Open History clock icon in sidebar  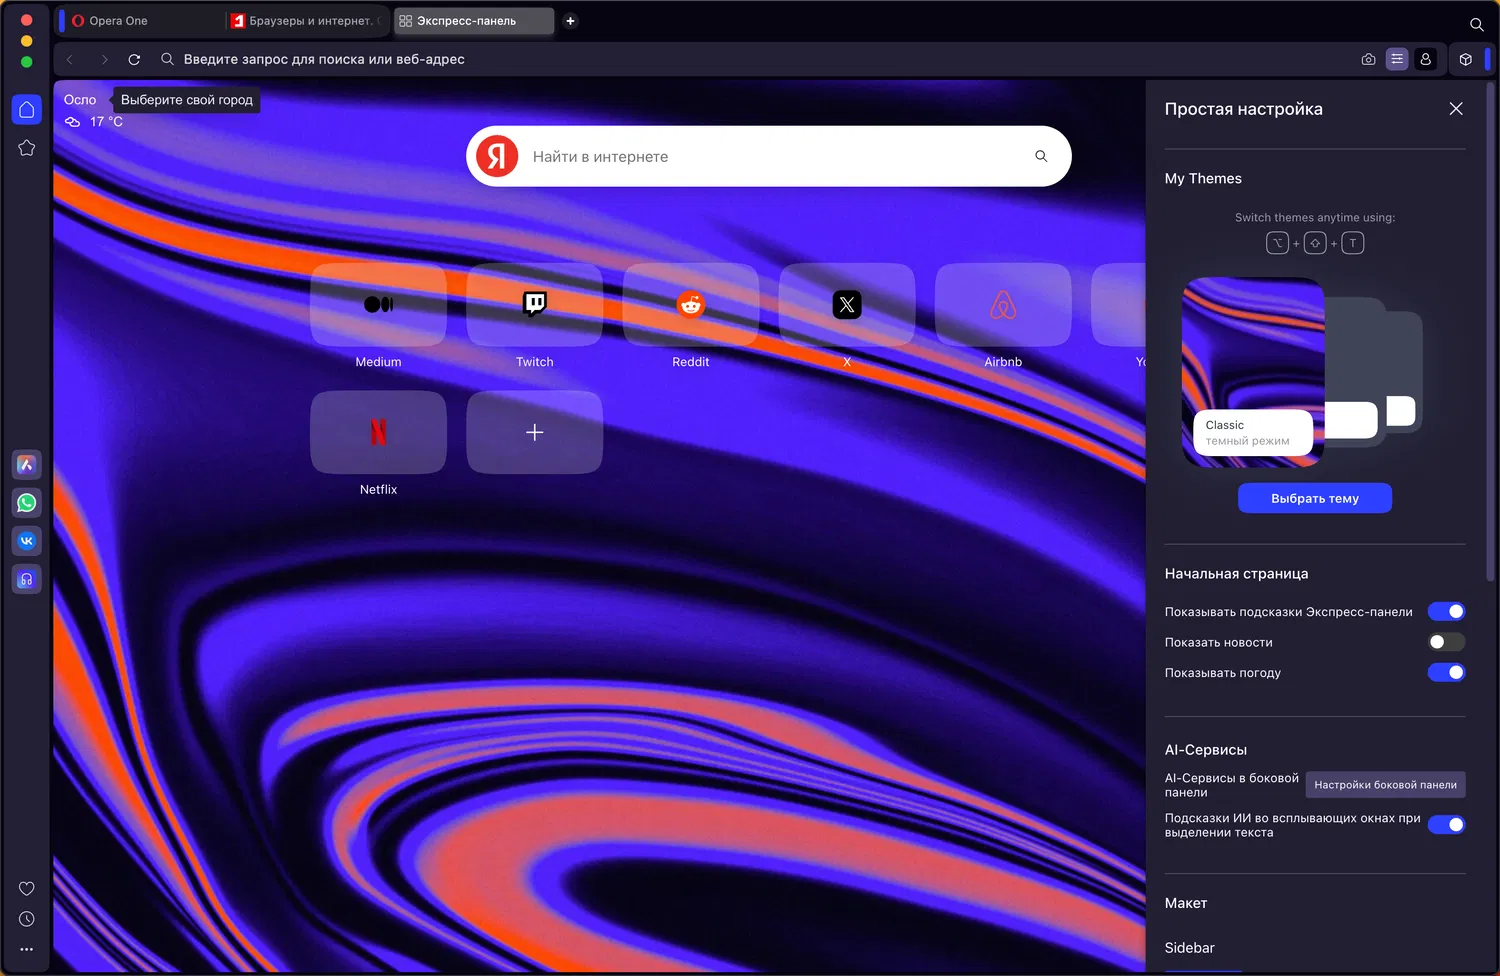pos(27,919)
